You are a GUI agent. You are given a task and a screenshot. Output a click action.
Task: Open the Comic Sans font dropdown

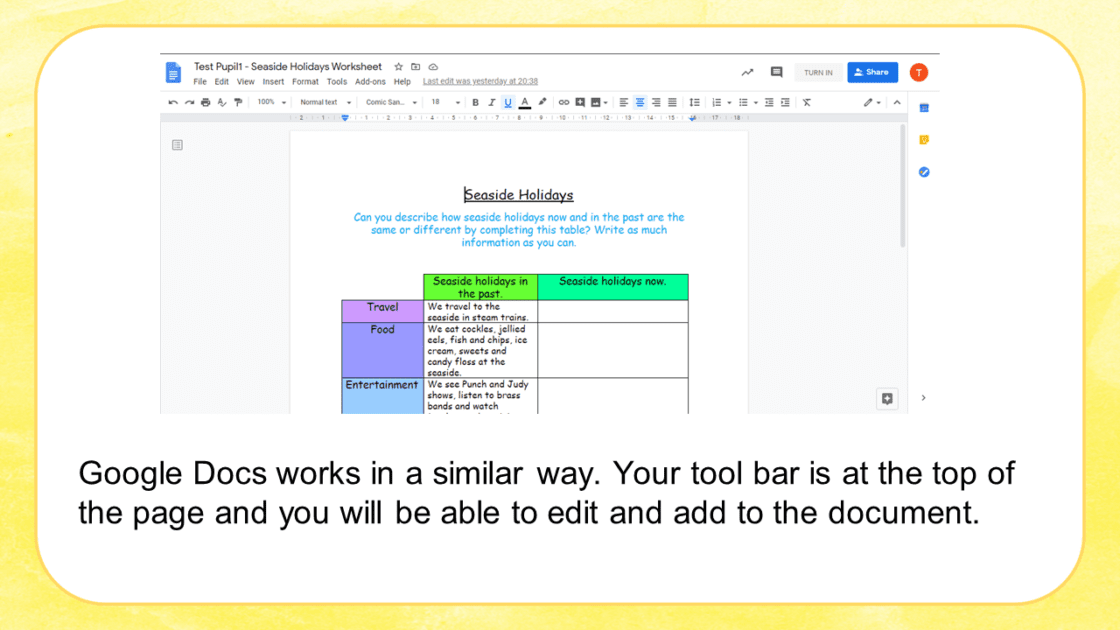(x=391, y=102)
